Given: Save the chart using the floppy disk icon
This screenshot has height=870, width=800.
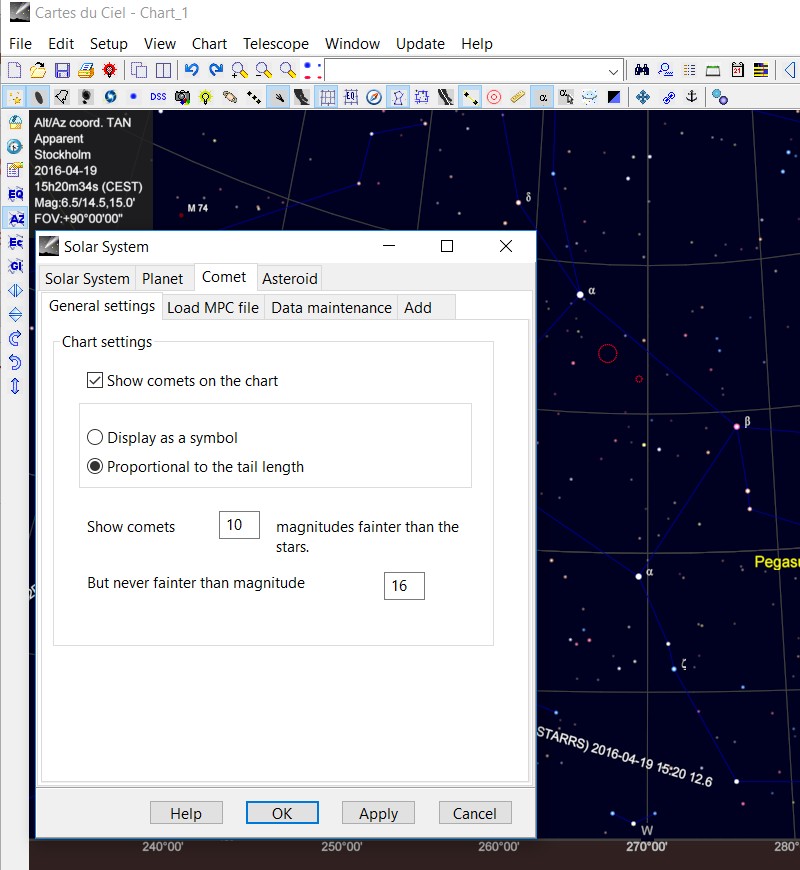Looking at the screenshot, I should tap(62, 70).
